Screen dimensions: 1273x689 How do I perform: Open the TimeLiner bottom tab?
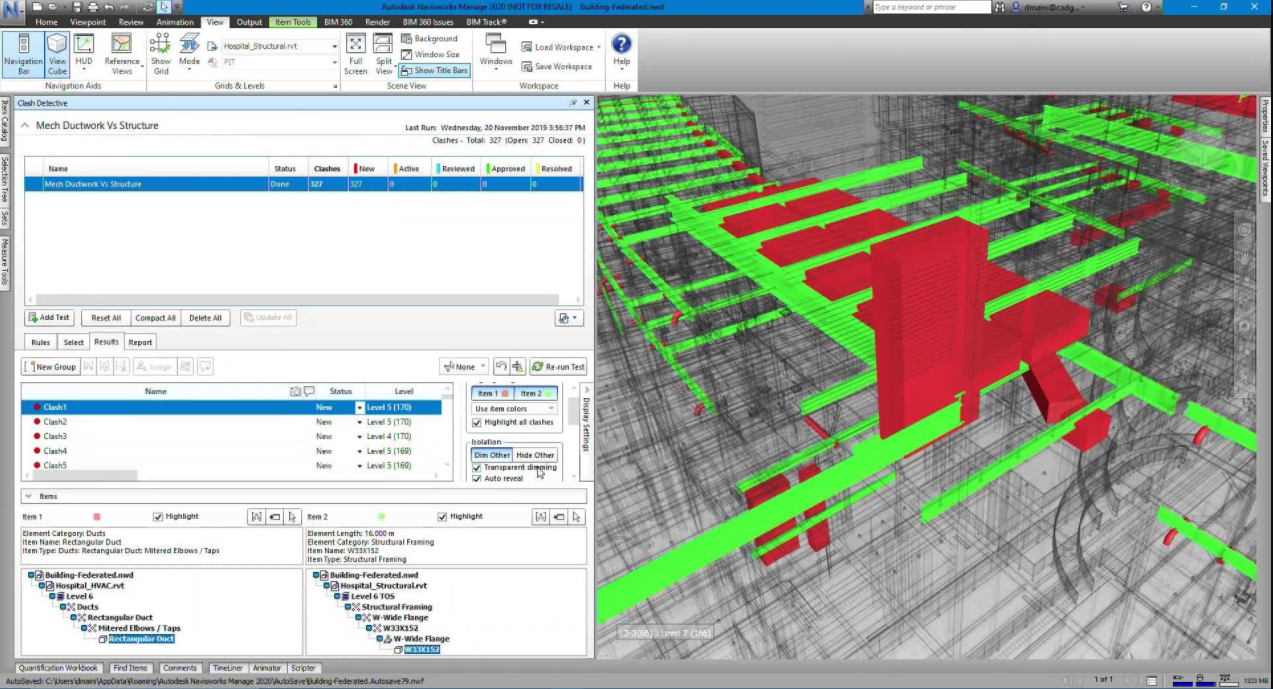(226, 668)
